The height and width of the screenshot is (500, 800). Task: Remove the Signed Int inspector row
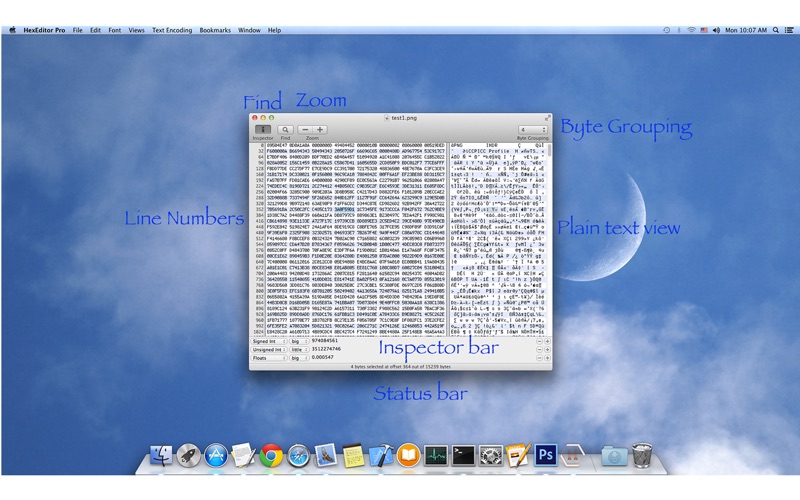[x=539, y=341]
